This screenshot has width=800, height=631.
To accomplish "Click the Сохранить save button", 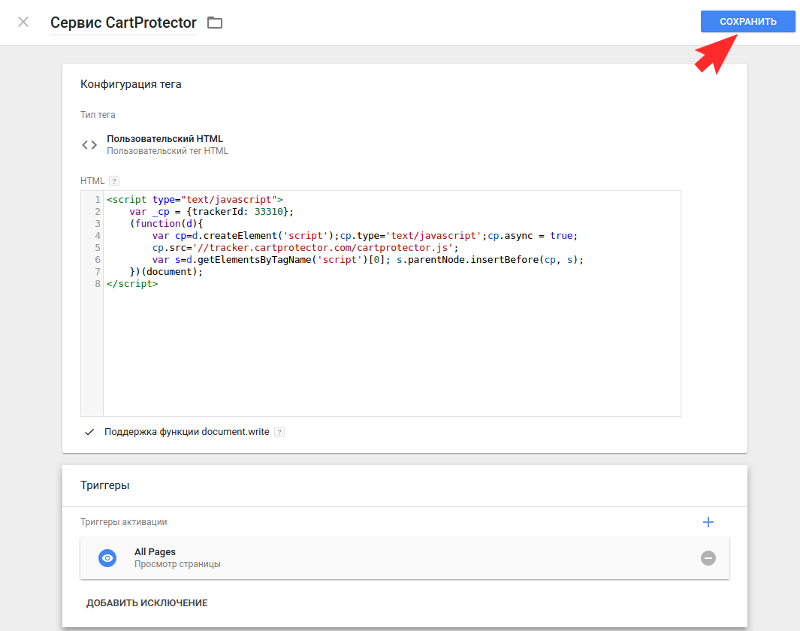I will (x=747, y=21).
